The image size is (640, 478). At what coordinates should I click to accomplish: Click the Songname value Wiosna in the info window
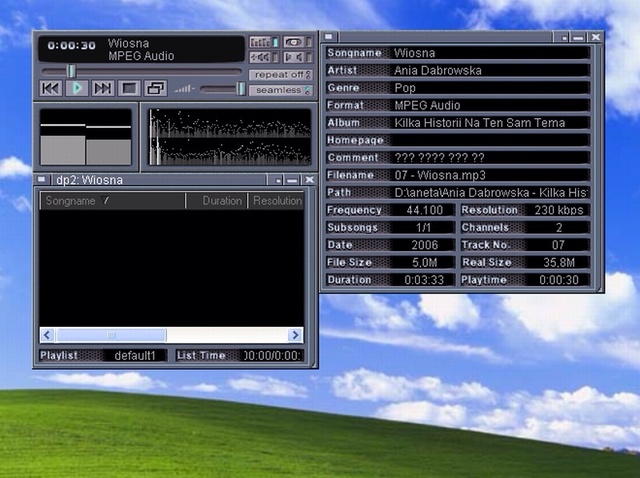[x=414, y=53]
